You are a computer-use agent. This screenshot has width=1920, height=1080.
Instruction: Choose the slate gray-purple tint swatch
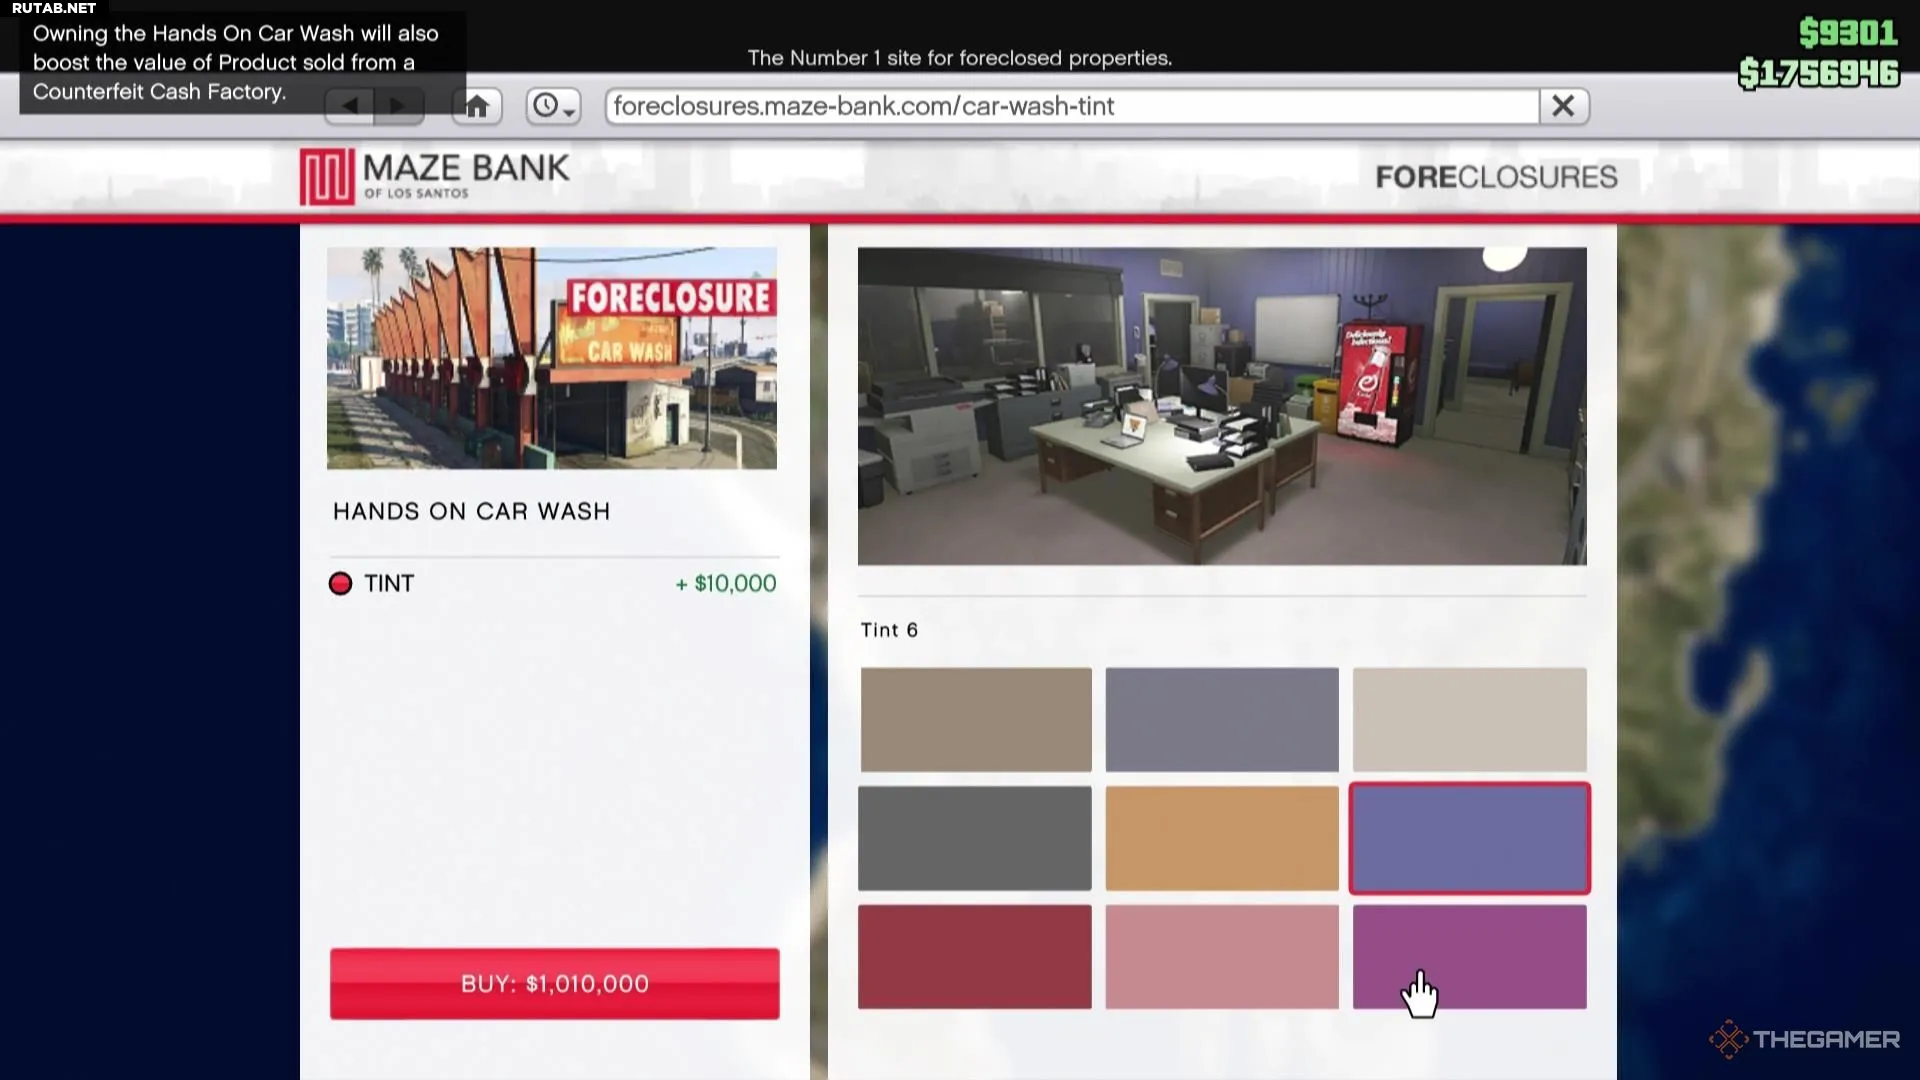1222,720
